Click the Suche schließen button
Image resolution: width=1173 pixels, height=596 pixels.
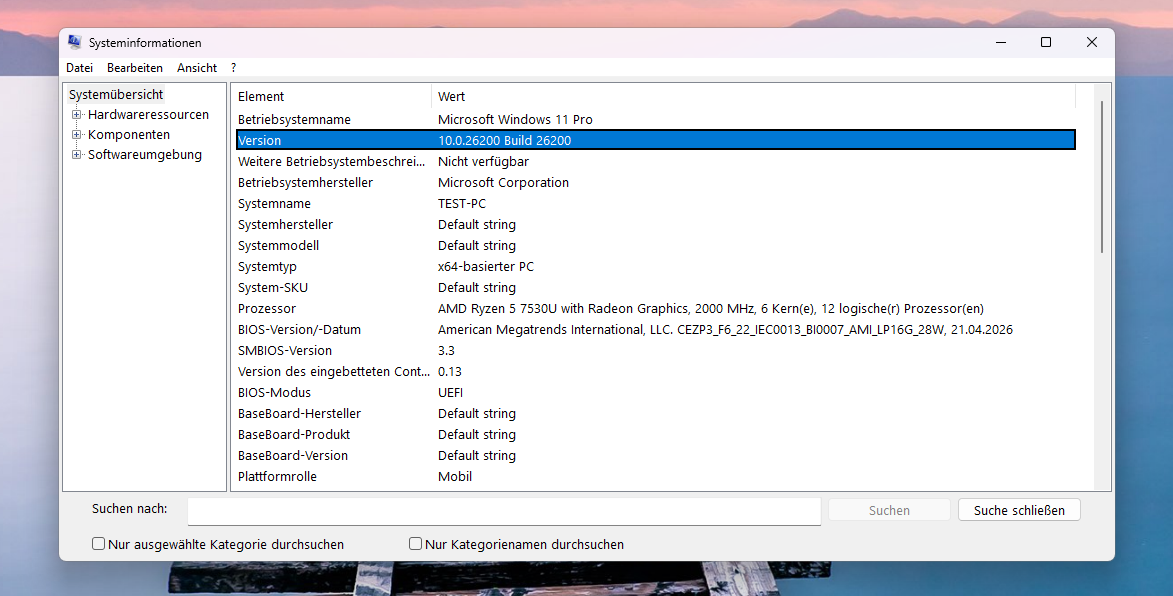point(1019,510)
